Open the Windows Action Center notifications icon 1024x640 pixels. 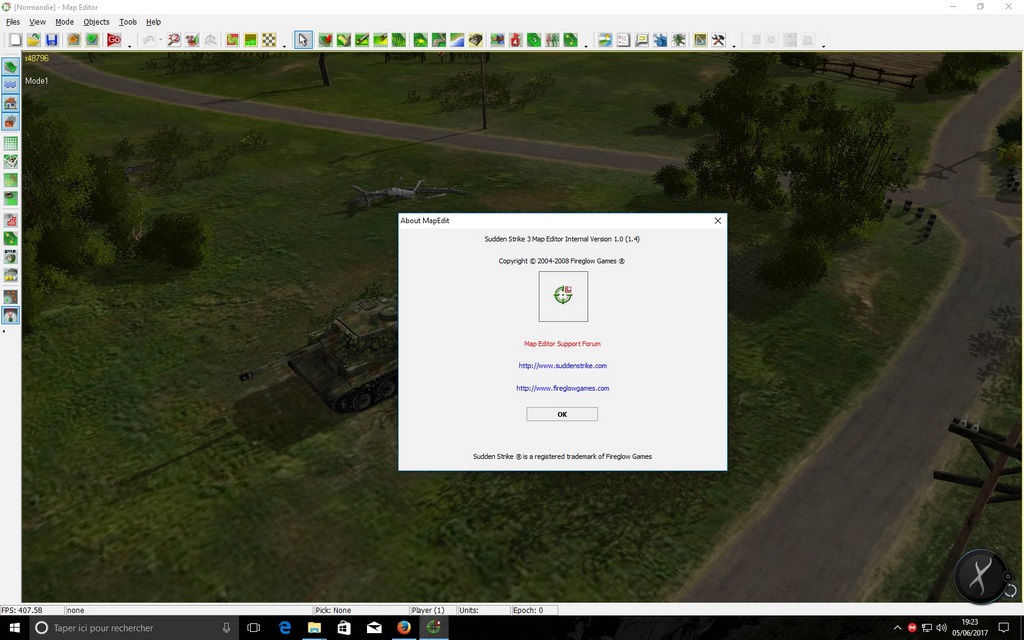click(1004, 628)
